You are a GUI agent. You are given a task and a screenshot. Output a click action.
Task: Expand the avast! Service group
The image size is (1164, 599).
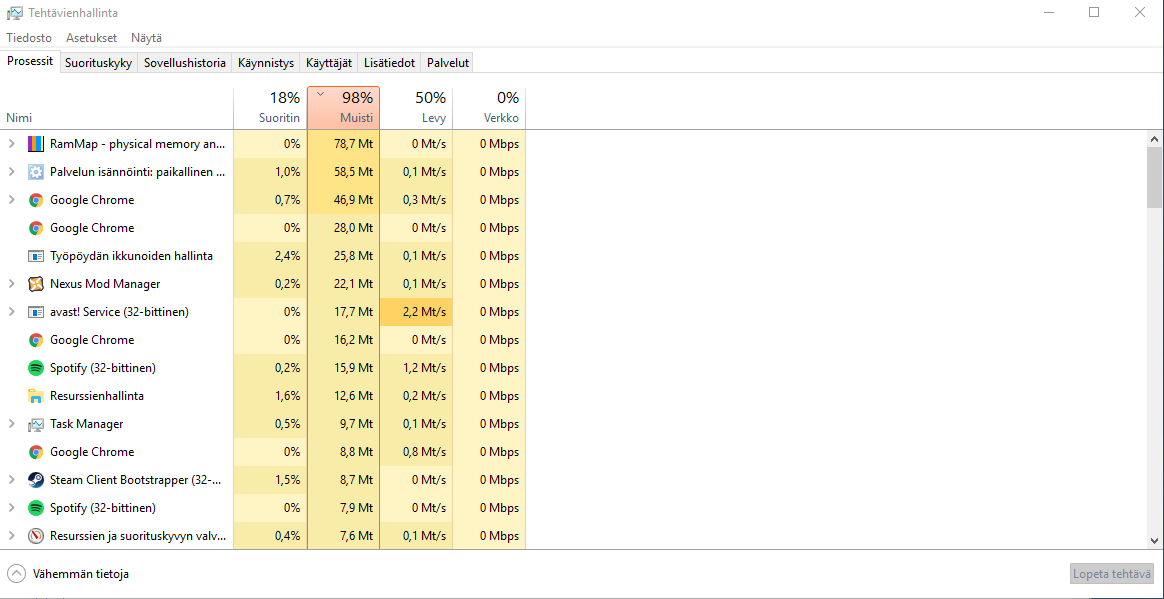(x=11, y=312)
